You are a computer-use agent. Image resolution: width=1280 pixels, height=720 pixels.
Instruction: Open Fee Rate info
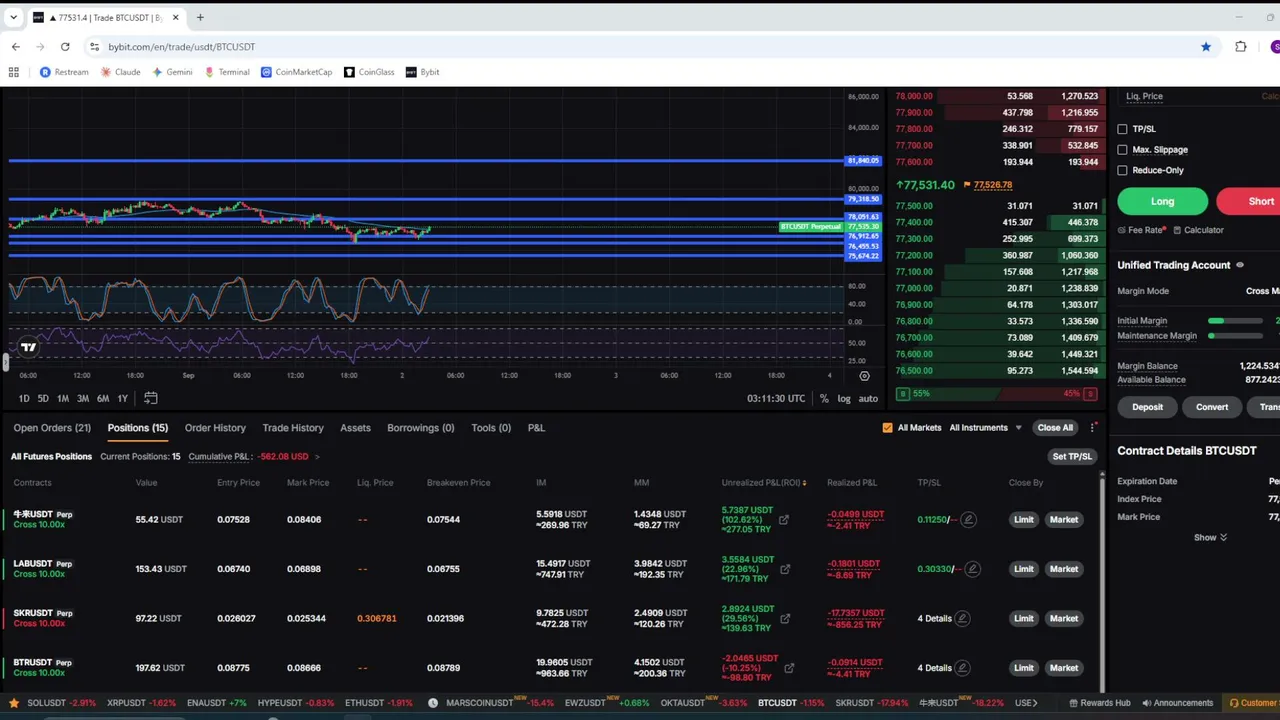pyautogui.click(x=1141, y=230)
